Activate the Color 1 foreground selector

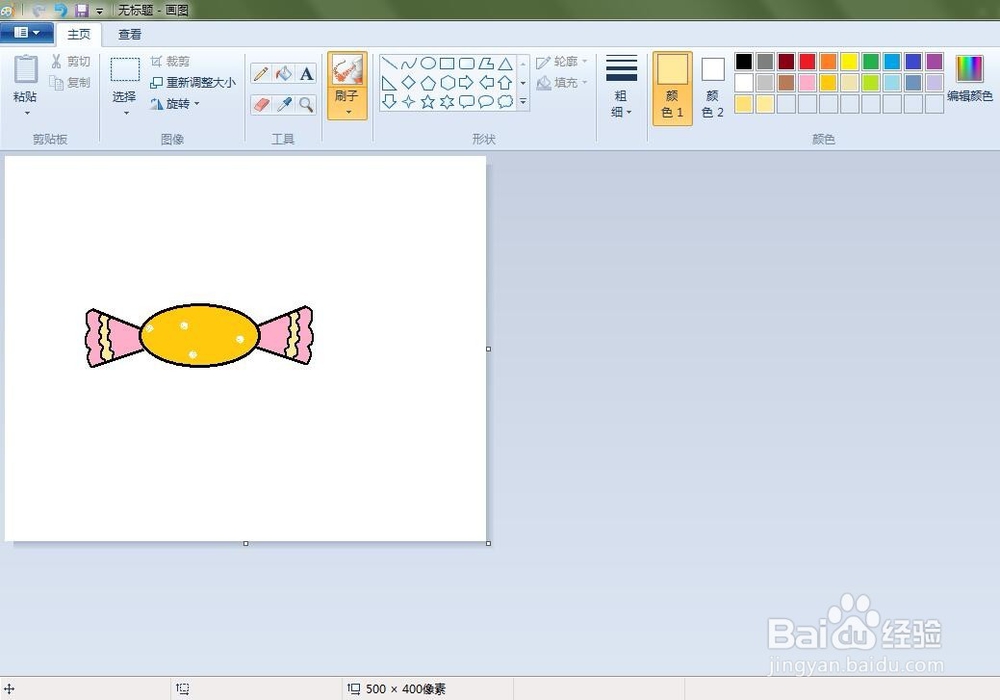(x=672, y=89)
